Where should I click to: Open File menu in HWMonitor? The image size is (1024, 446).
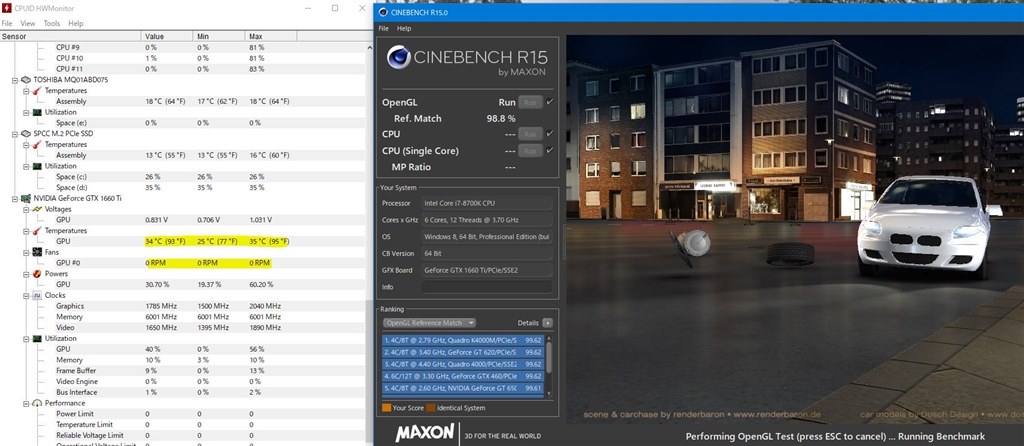(x=7, y=24)
